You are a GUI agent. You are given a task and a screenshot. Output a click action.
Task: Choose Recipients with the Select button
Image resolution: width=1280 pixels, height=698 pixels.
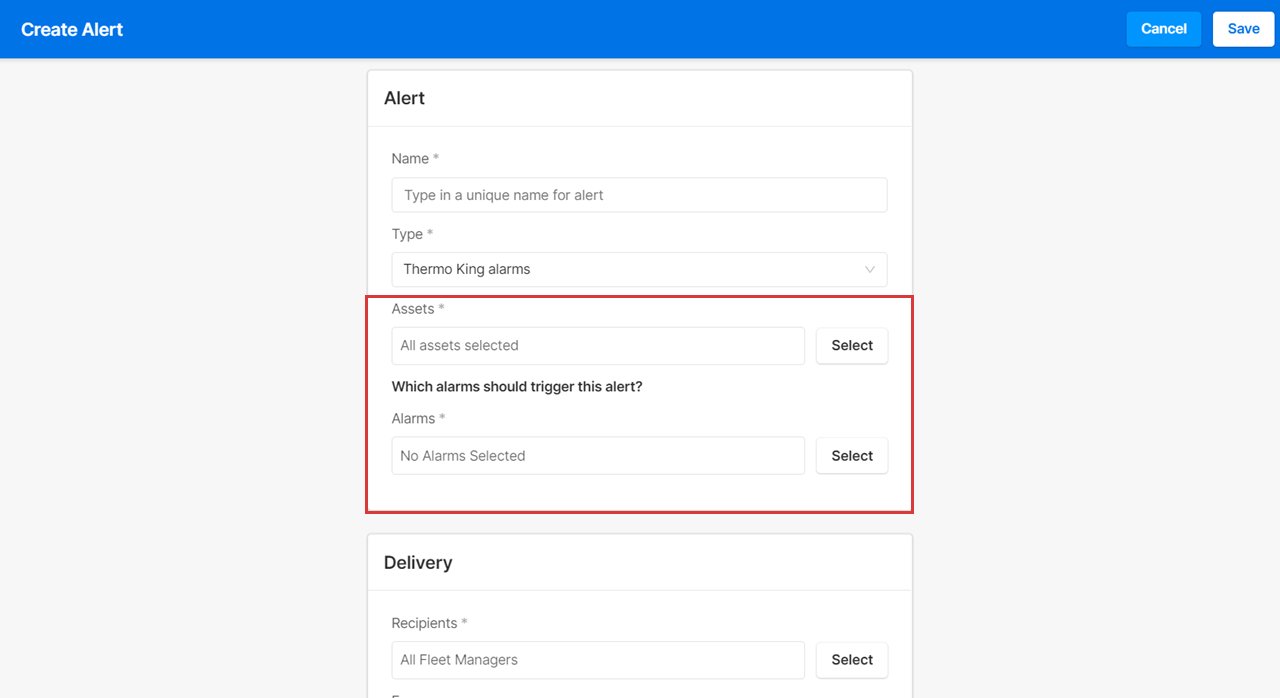851,659
